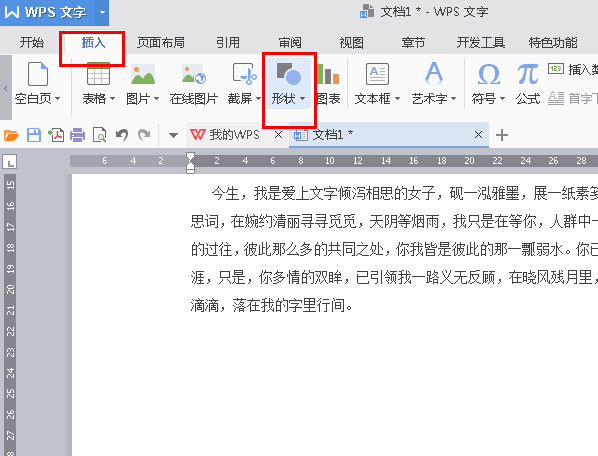
Task: Click the 形状 shapes icon
Action: [289, 74]
